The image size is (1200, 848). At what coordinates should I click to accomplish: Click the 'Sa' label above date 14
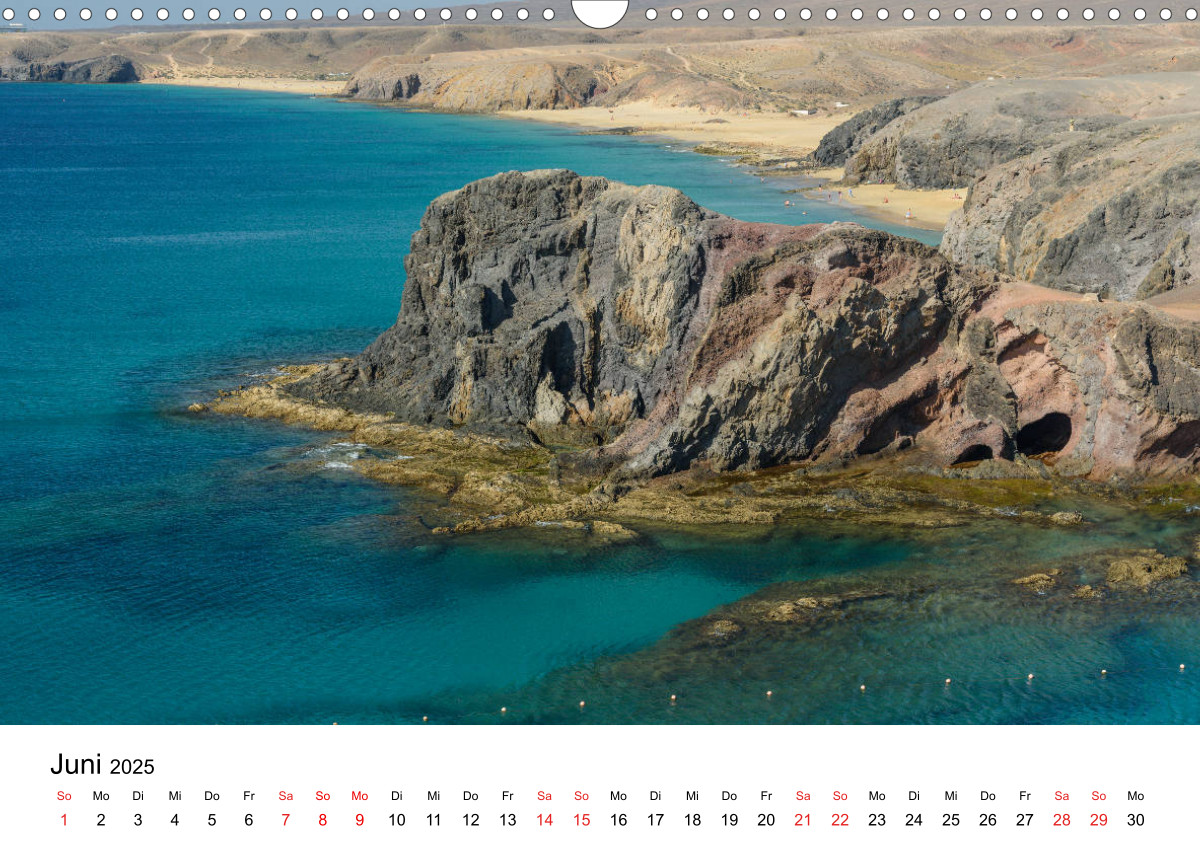click(x=545, y=796)
